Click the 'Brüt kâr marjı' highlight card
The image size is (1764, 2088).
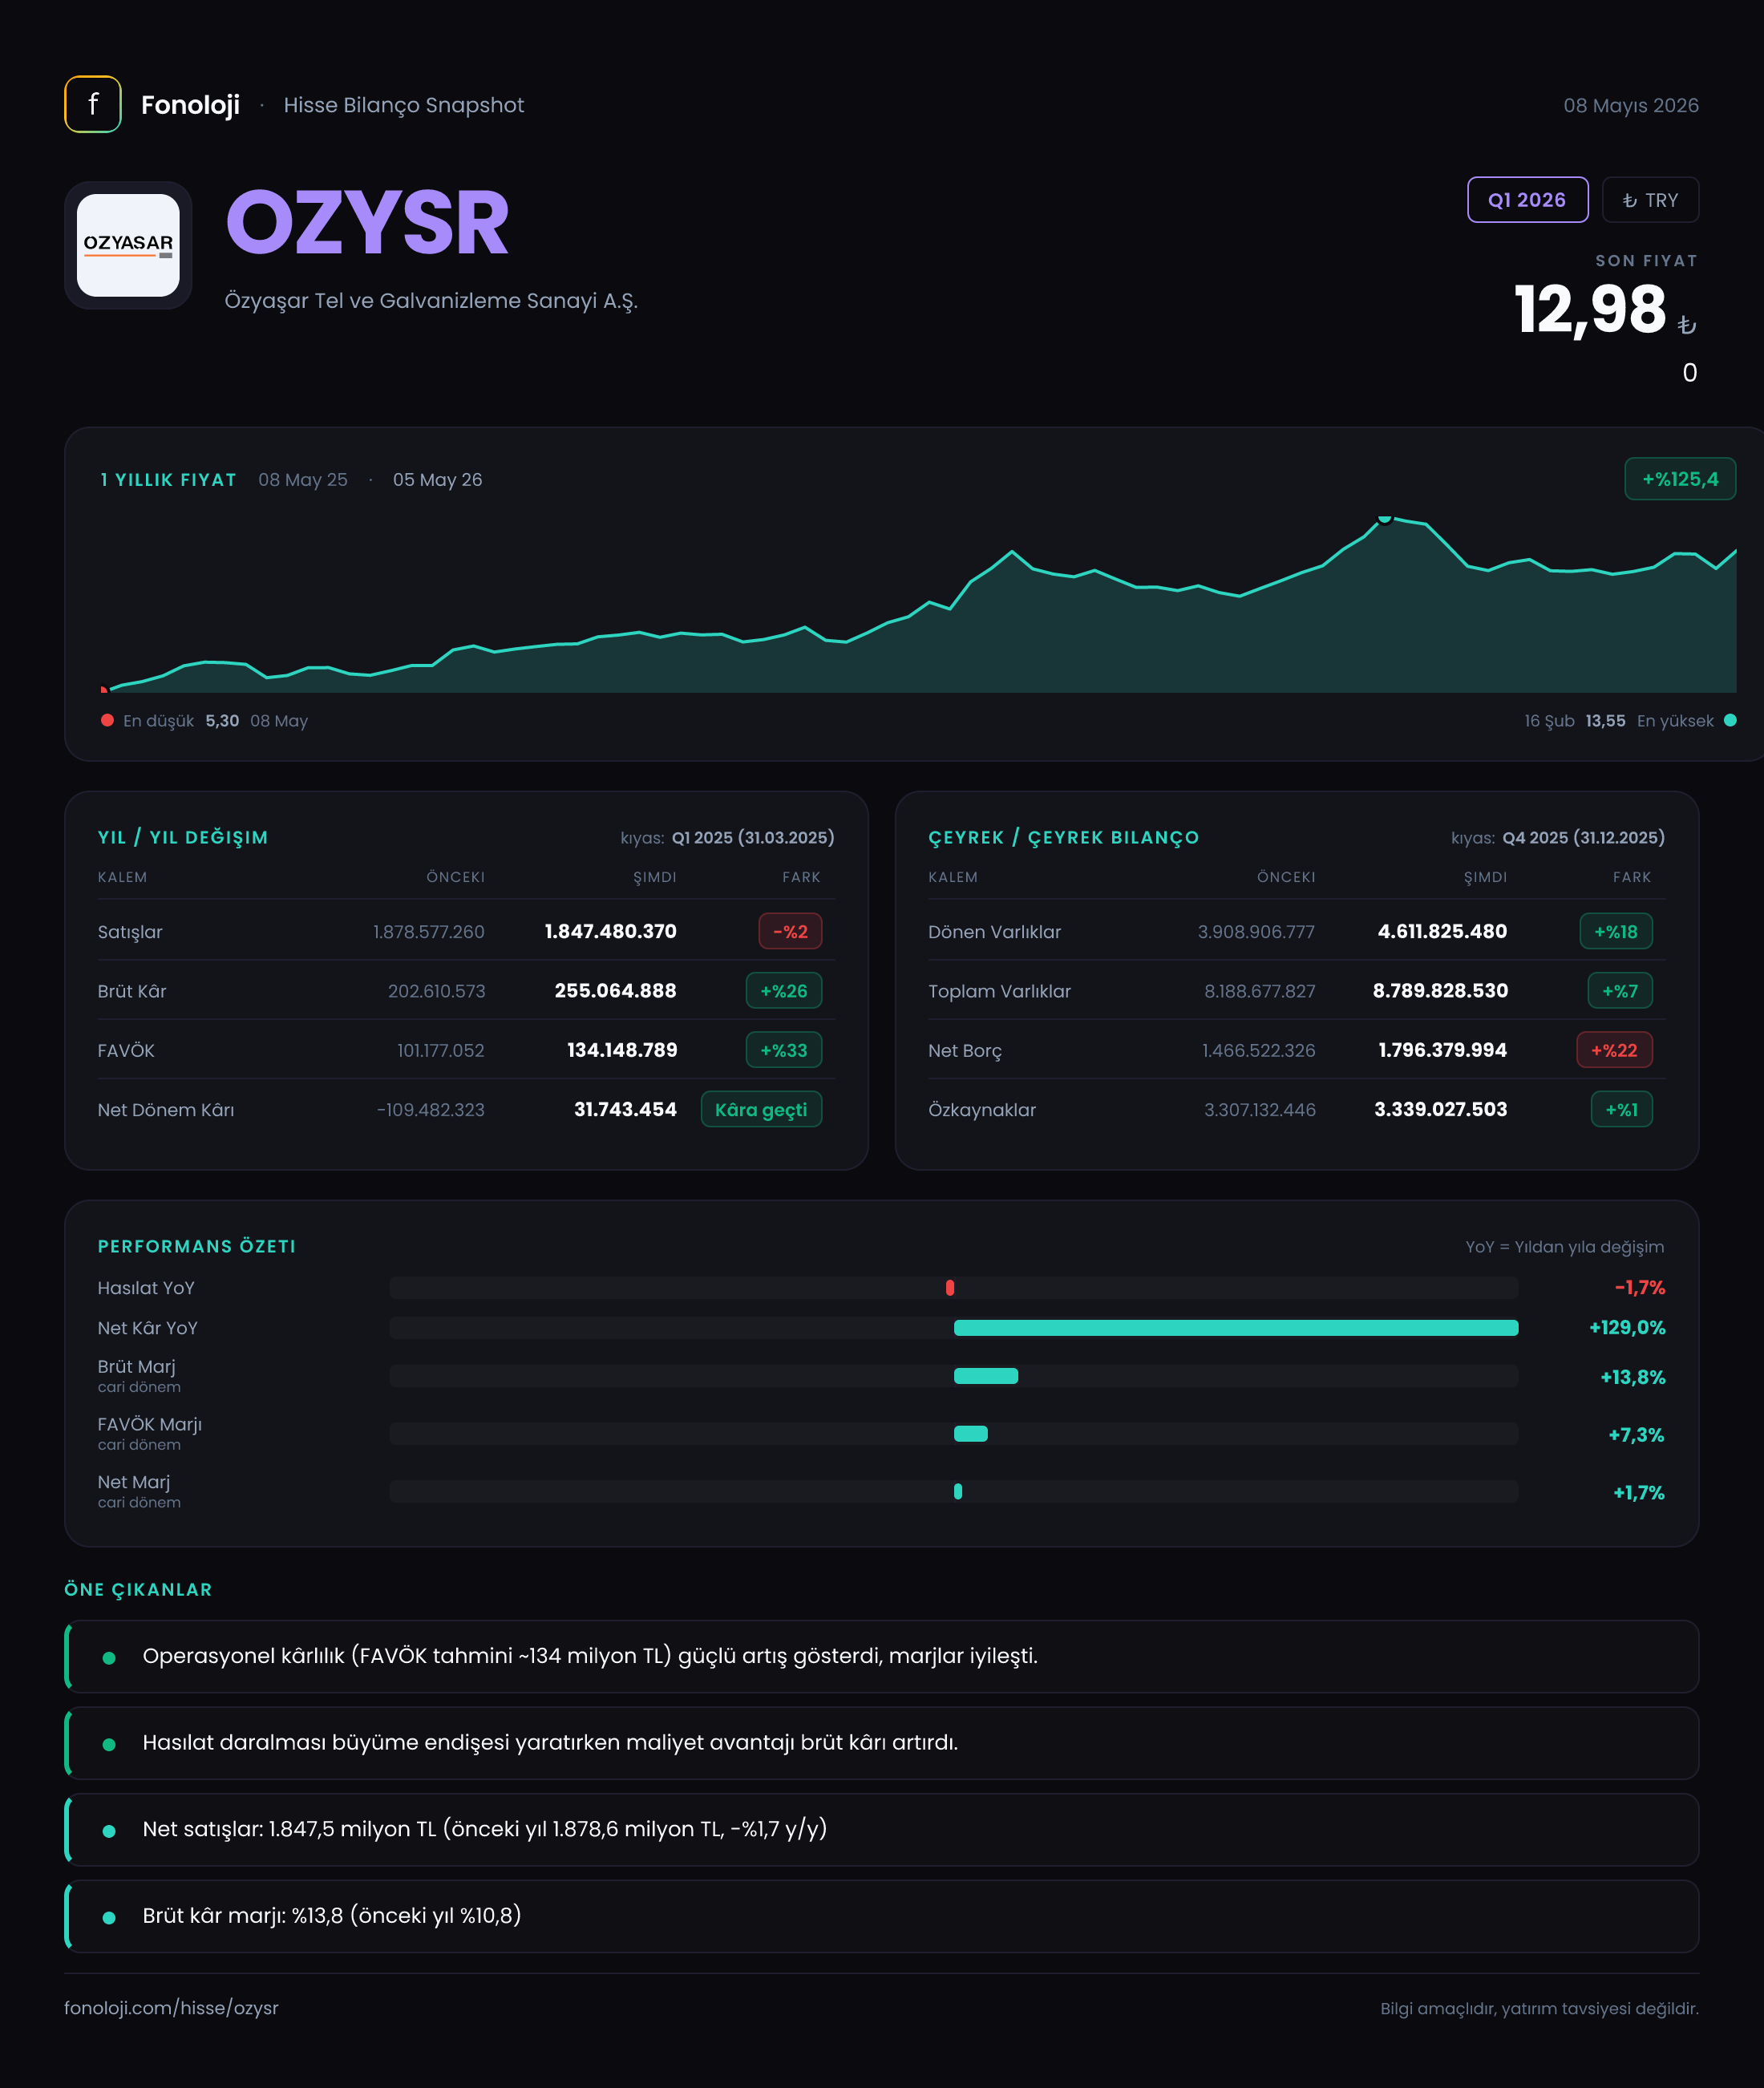pyautogui.click(x=881, y=1916)
